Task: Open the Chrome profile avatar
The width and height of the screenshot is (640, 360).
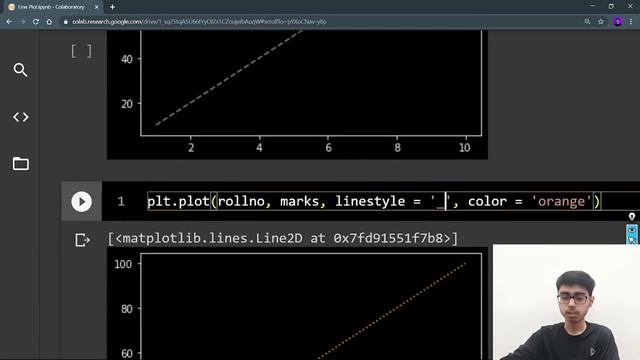Action: (618, 22)
